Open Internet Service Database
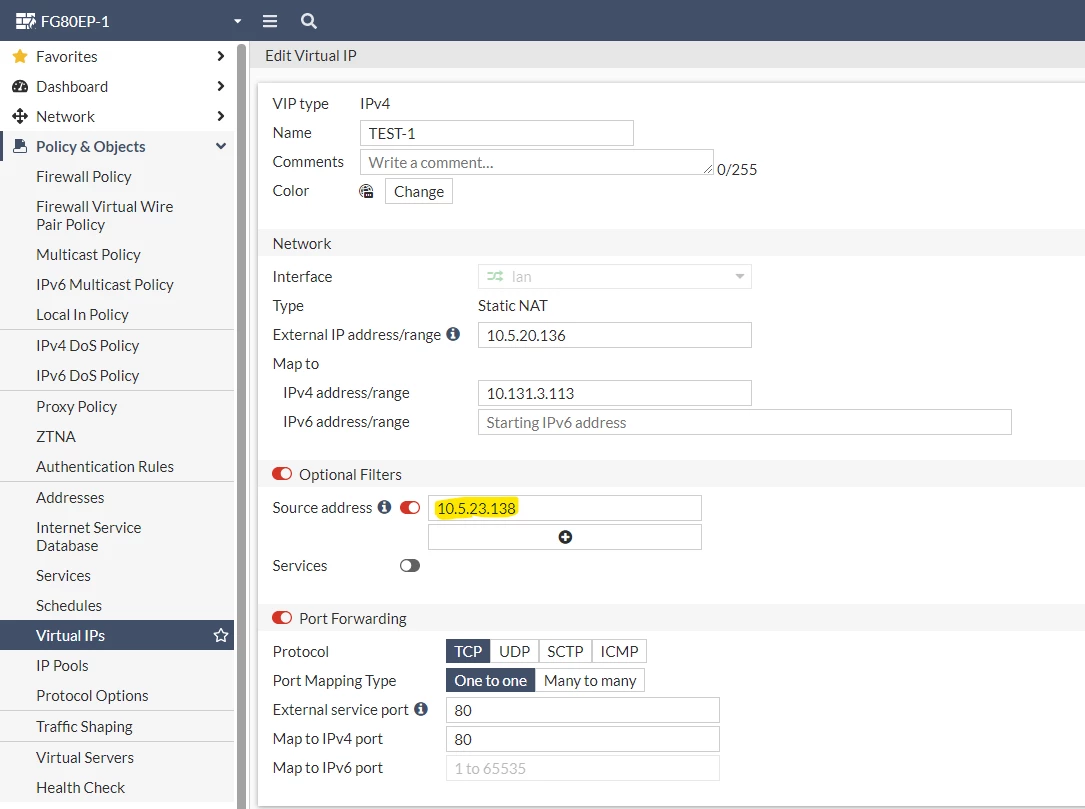The width and height of the screenshot is (1085, 809). pyautogui.click(x=89, y=536)
